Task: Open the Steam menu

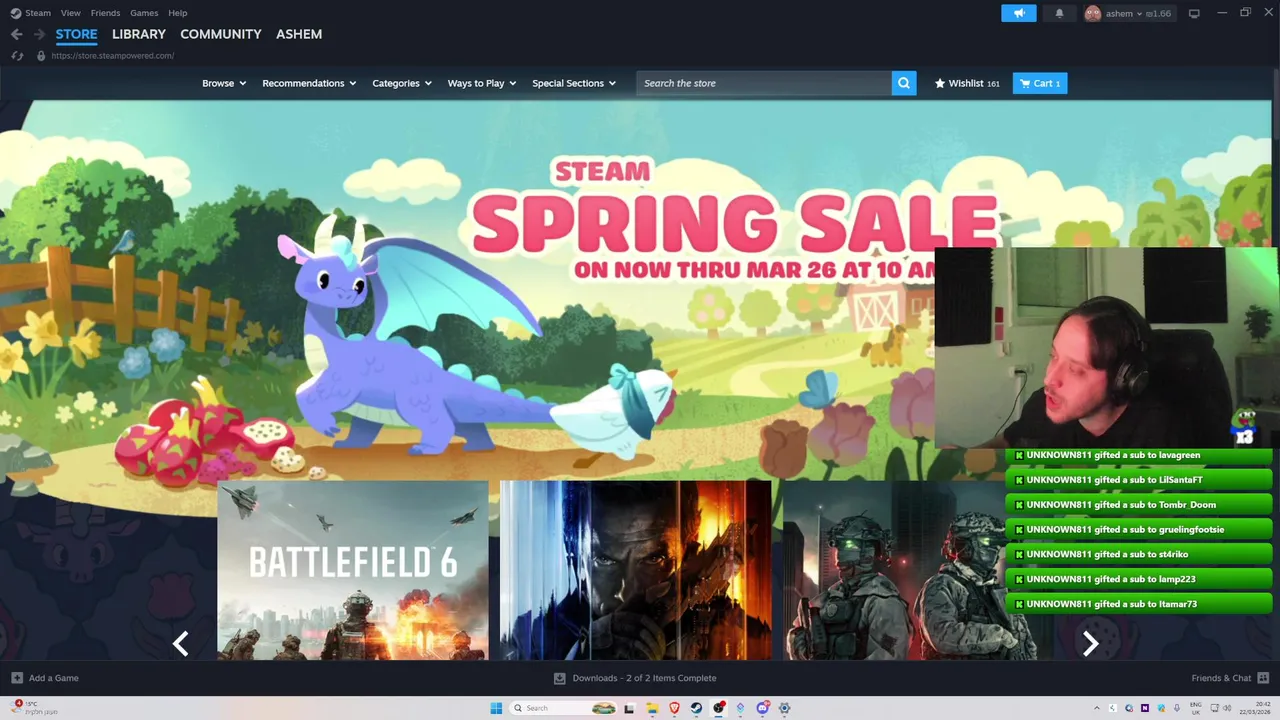Action: (38, 13)
